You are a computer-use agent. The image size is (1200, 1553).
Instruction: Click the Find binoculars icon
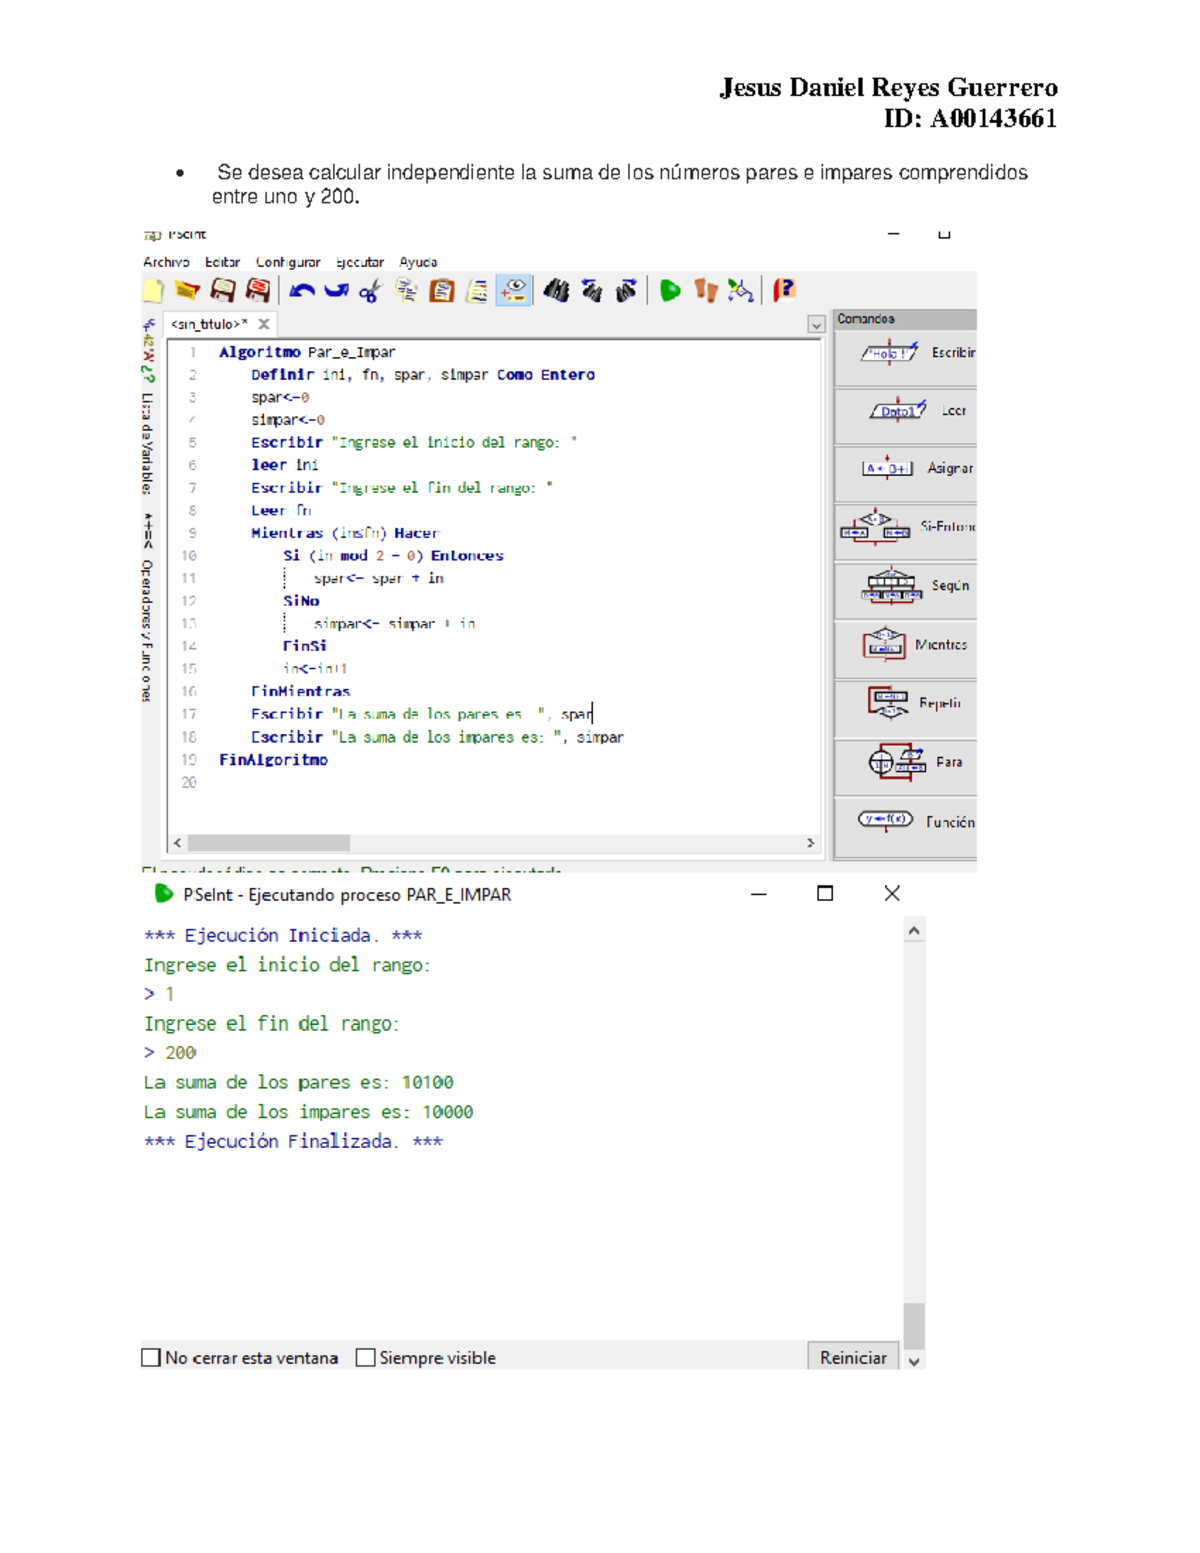pyautogui.click(x=556, y=291)
